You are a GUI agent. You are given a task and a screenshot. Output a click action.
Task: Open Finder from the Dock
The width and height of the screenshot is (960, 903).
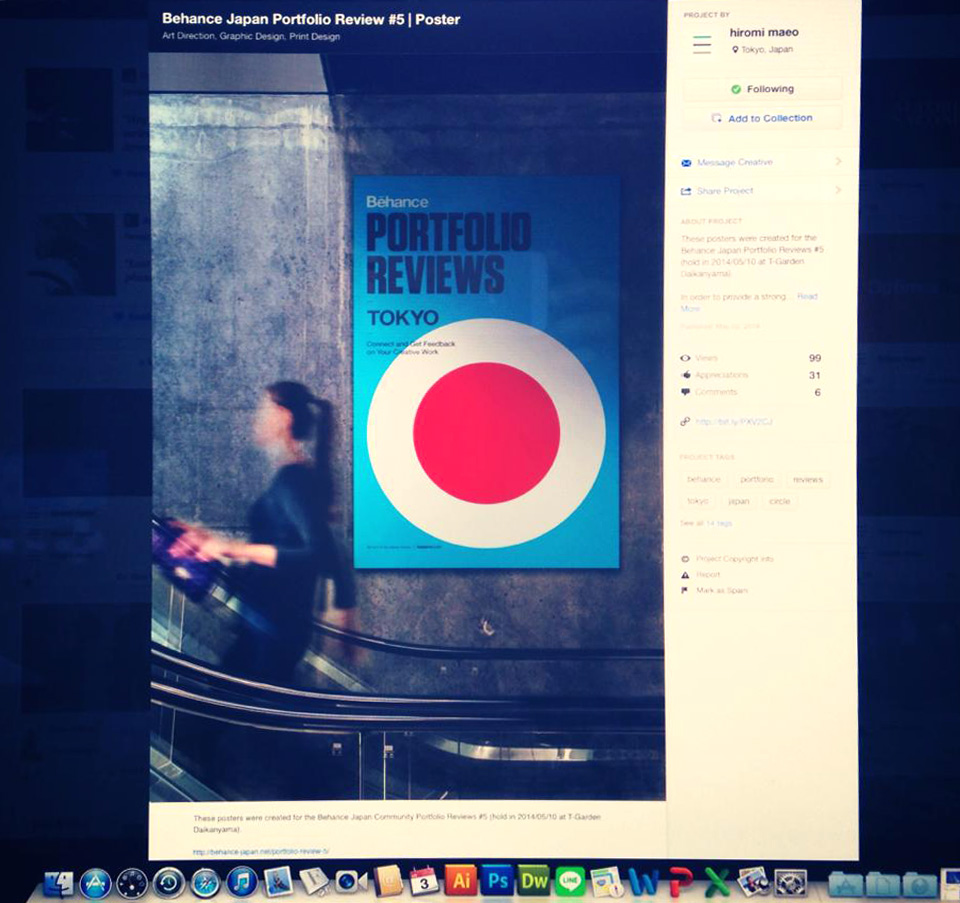[x=59, y=884]
